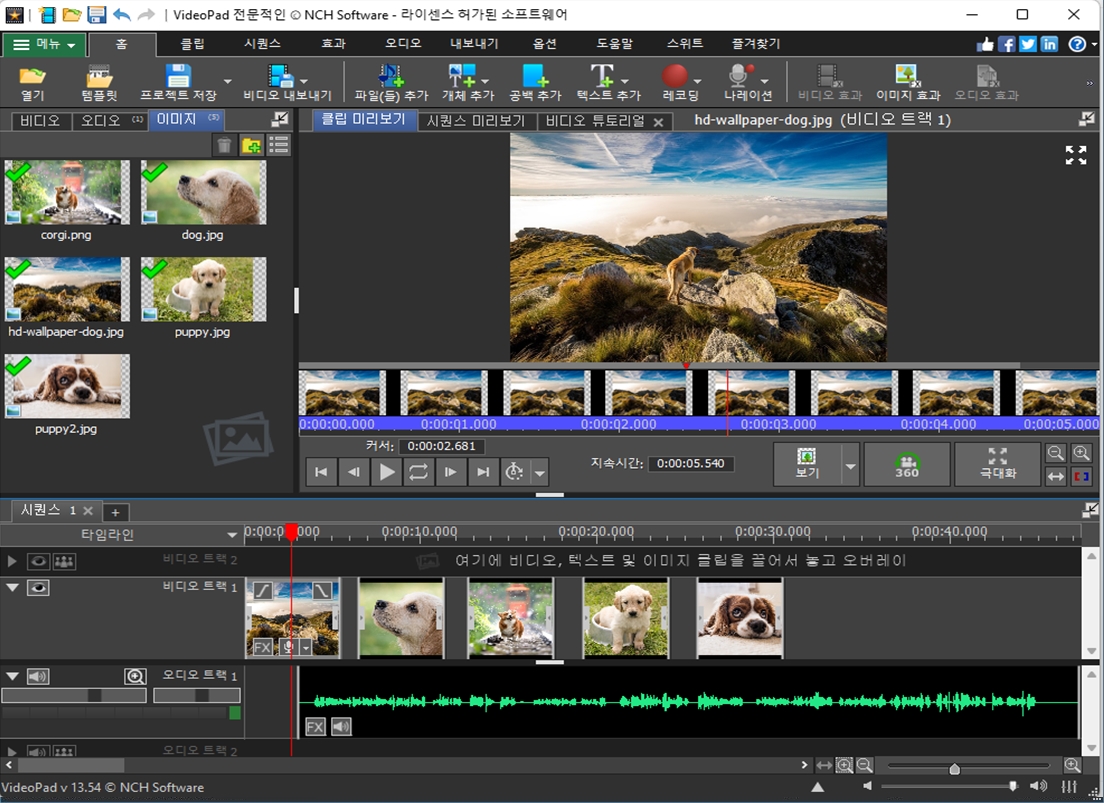Screen dimensions: 1104x803
Task: Open the 타임라인 mode dropdown
Action: tap(232, 535)
